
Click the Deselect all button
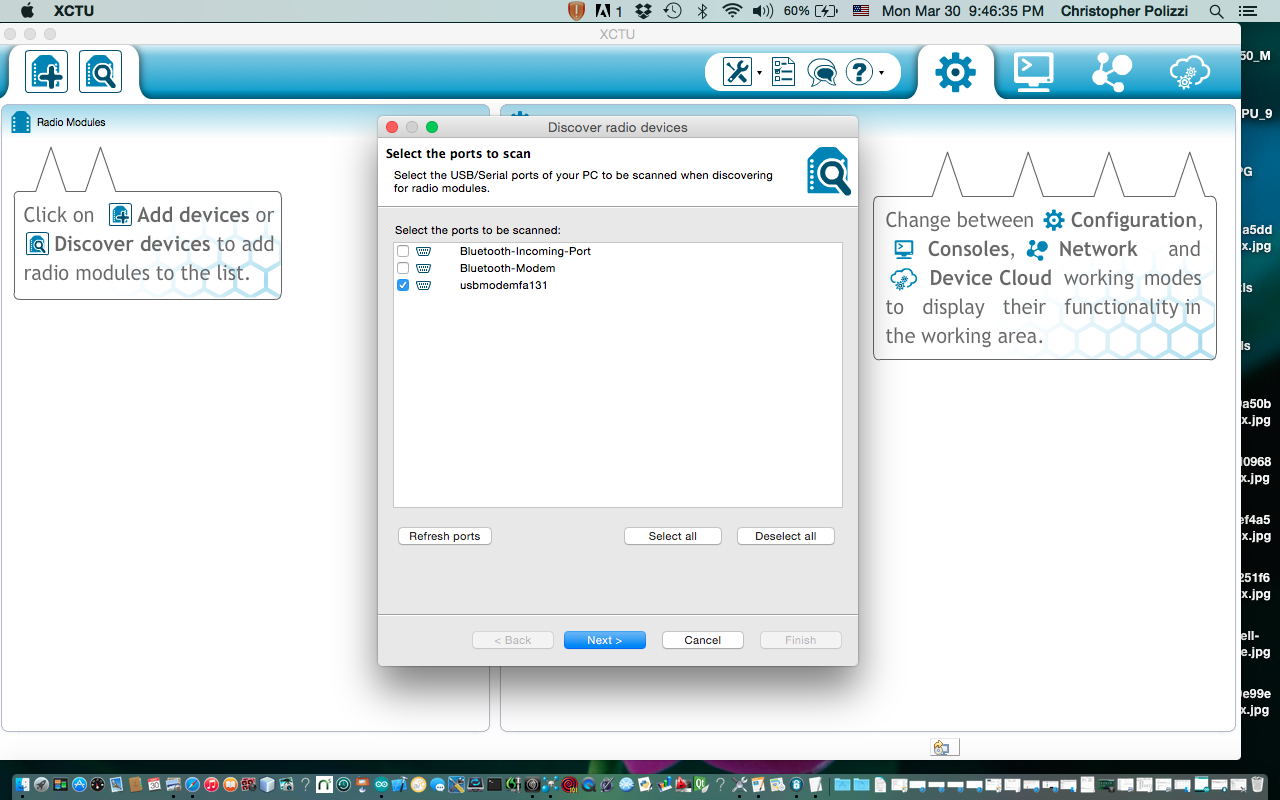pyautogui.click(x=786, y=536)
